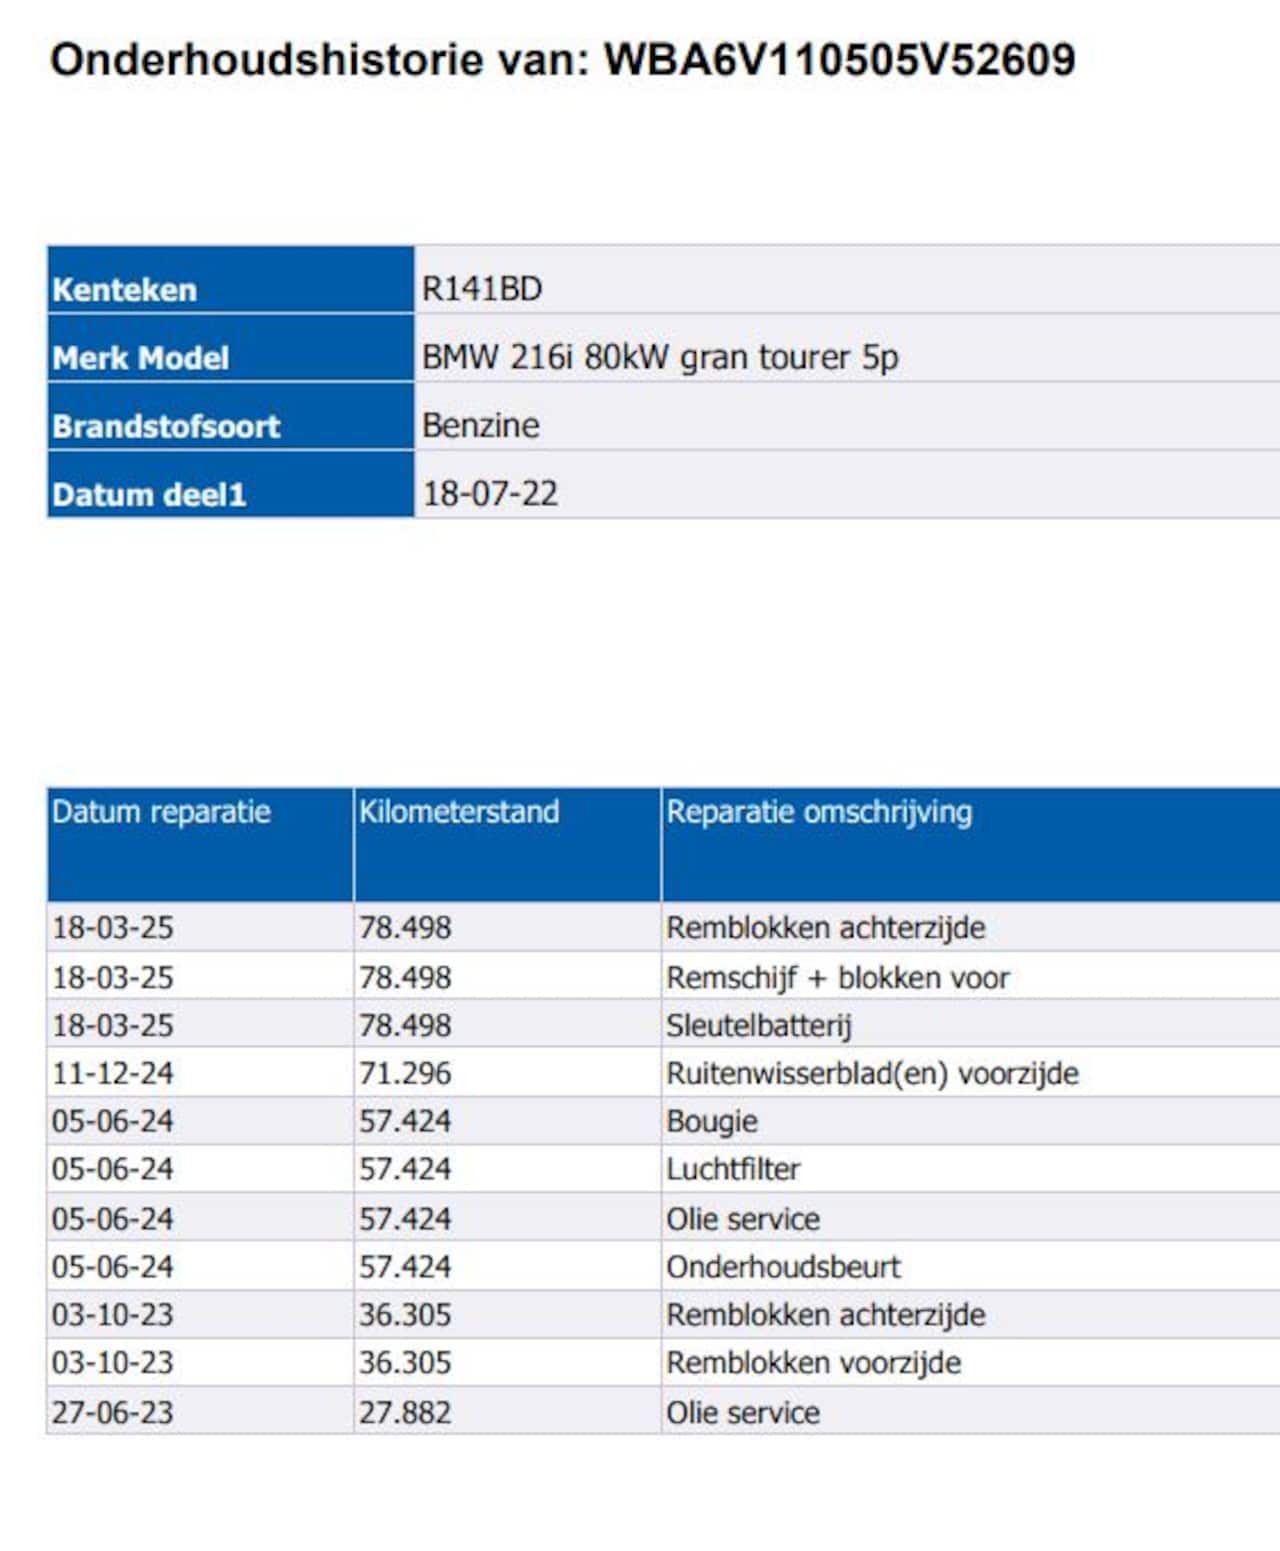This screenshot has width=1280, height=1551.
Task: Click the Datum deel1 value 18-07-22
Action: pyautogui.click(x=490, y=494)
